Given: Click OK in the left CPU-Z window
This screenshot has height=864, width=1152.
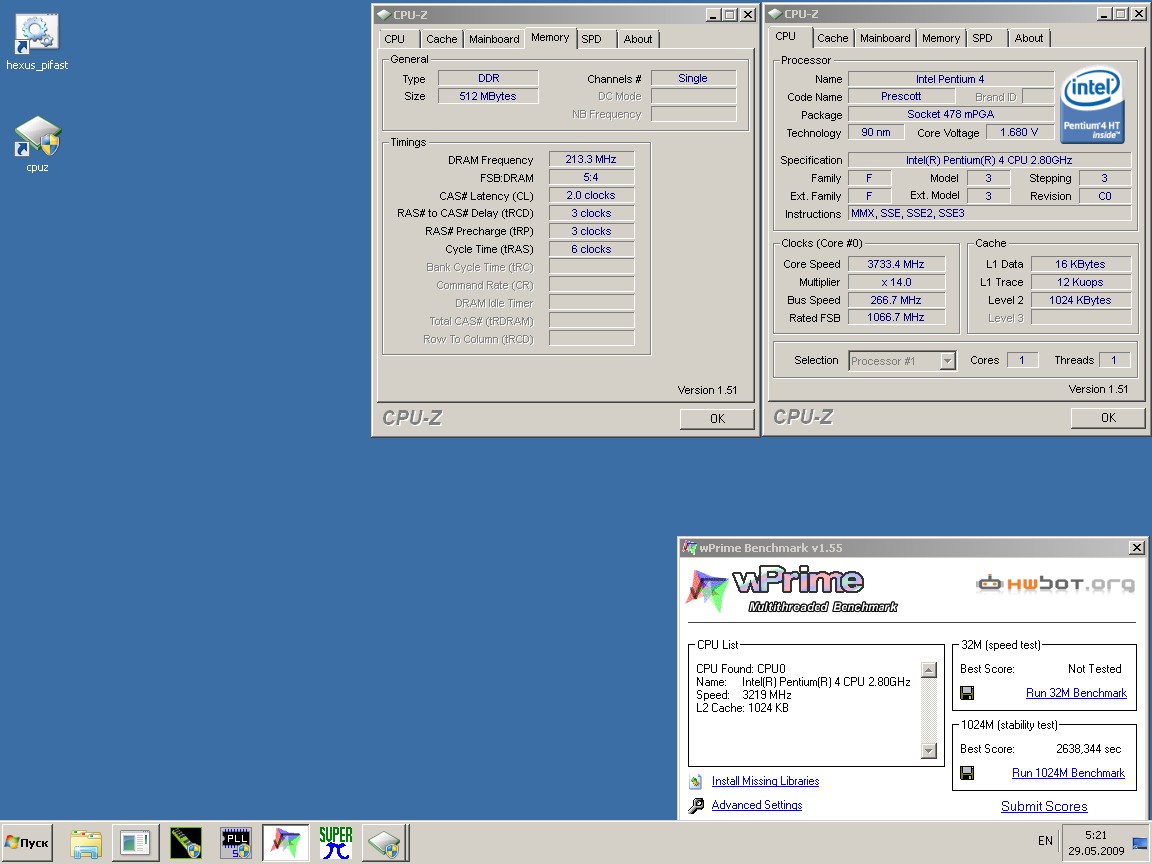Looking at the screenshot, I should 717,419.
